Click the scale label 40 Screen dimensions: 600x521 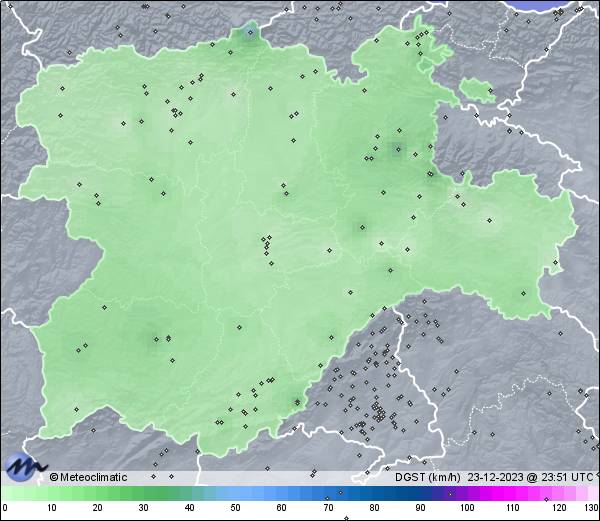(189, 508)
